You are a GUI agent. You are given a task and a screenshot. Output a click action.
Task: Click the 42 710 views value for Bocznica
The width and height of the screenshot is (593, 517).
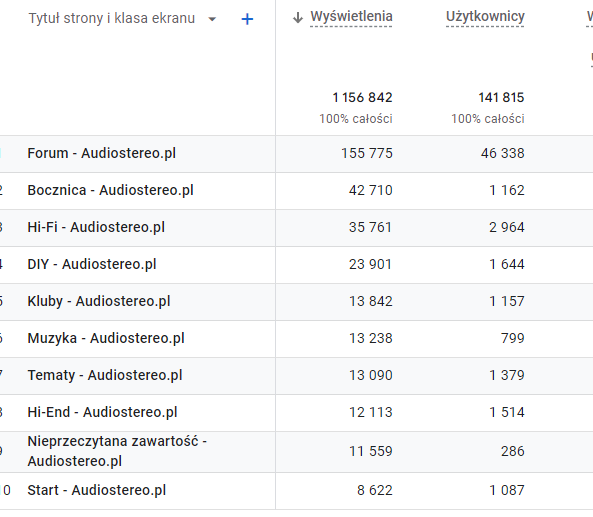[x=370, y=190]
